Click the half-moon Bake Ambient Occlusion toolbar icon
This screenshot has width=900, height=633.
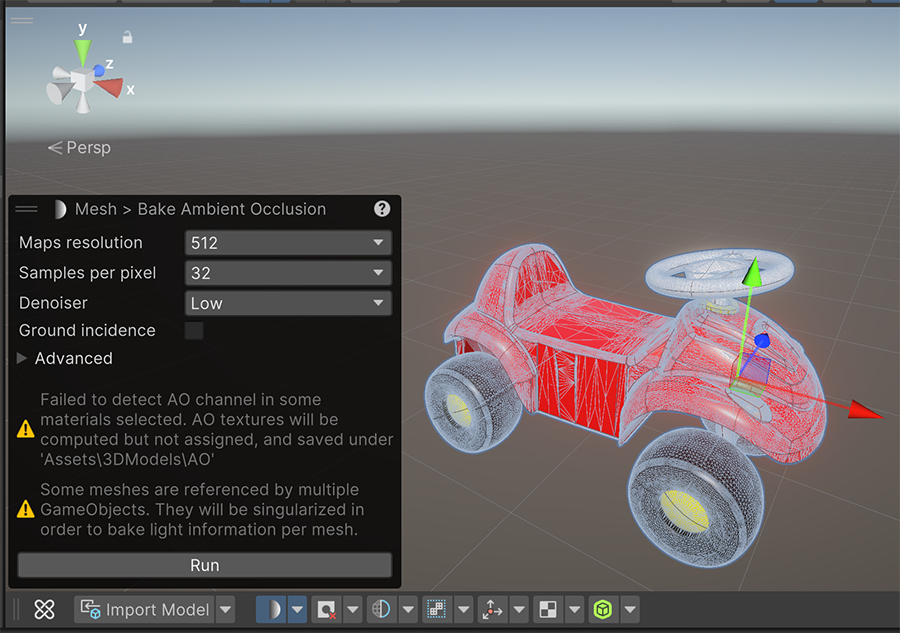pyautogui.click(x=270, y=609)
